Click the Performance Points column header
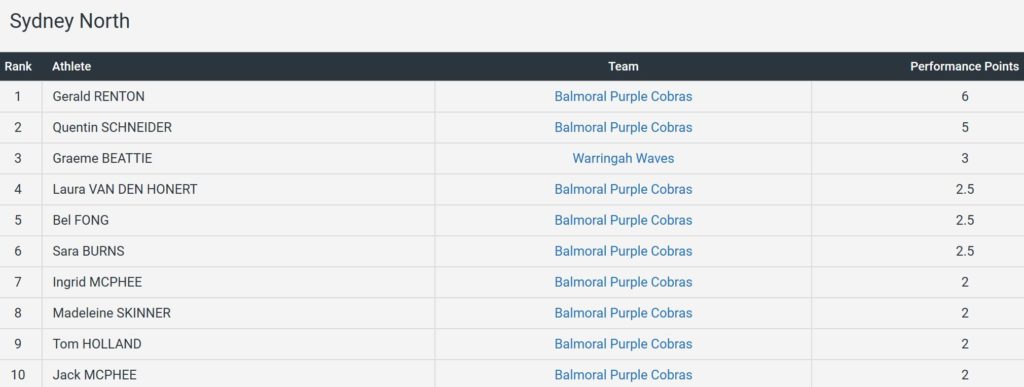 pyautogui.click(x=964, y=67)
